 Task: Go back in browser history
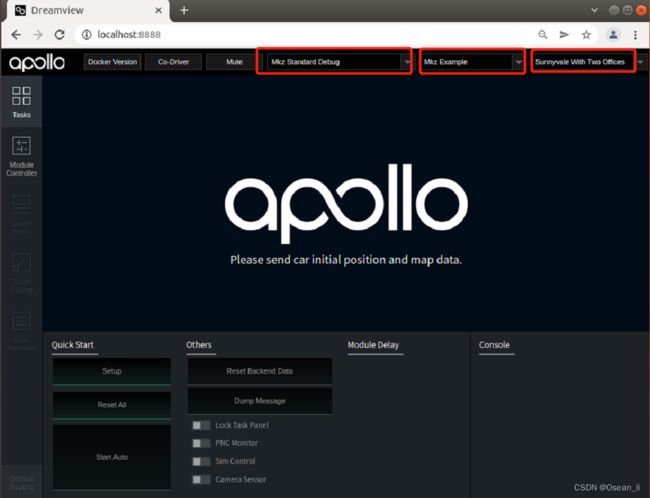(16, 35)
